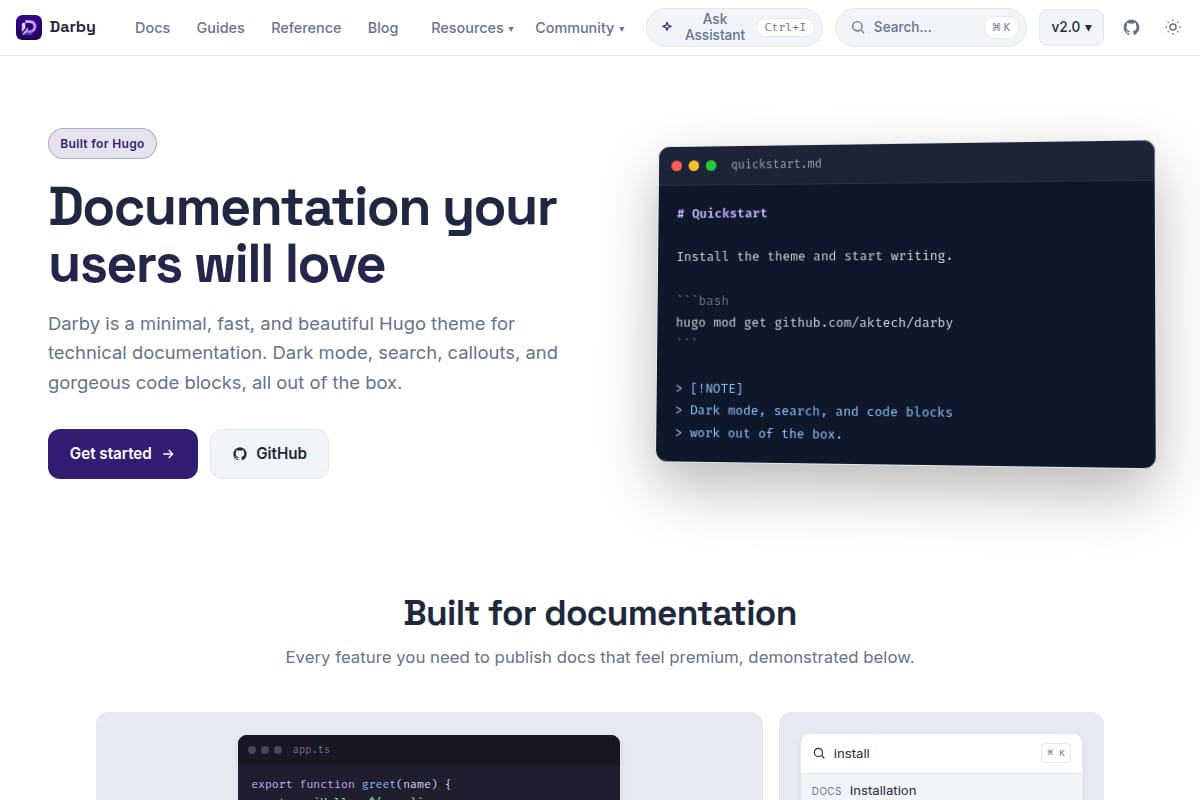The width and height of the screenshot is (1200, 800).
Task: Click the '# Quickstart' heading in code window
Action: click(722, 213)
